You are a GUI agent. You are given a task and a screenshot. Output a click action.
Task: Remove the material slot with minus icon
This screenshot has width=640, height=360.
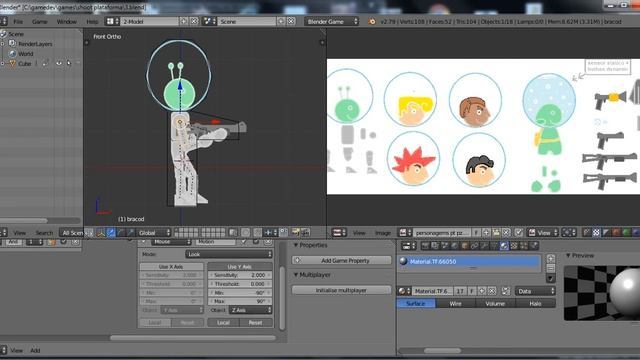coord(551,268)
